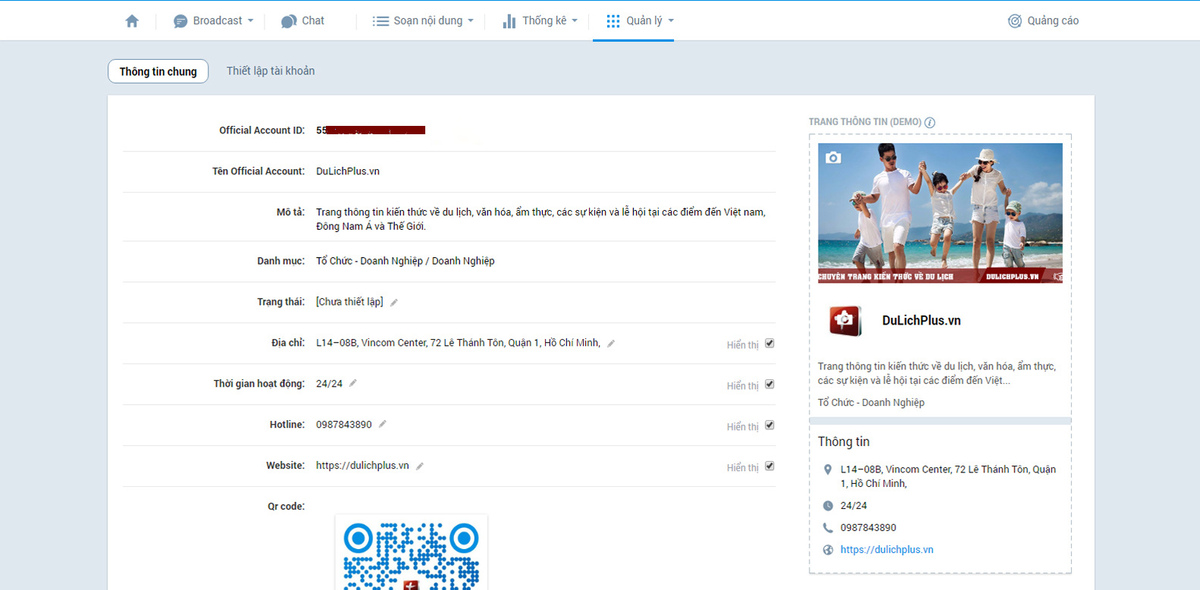Select the Thông tin chung tab
The image size is (1200, 590).
(x=158, y=71)
